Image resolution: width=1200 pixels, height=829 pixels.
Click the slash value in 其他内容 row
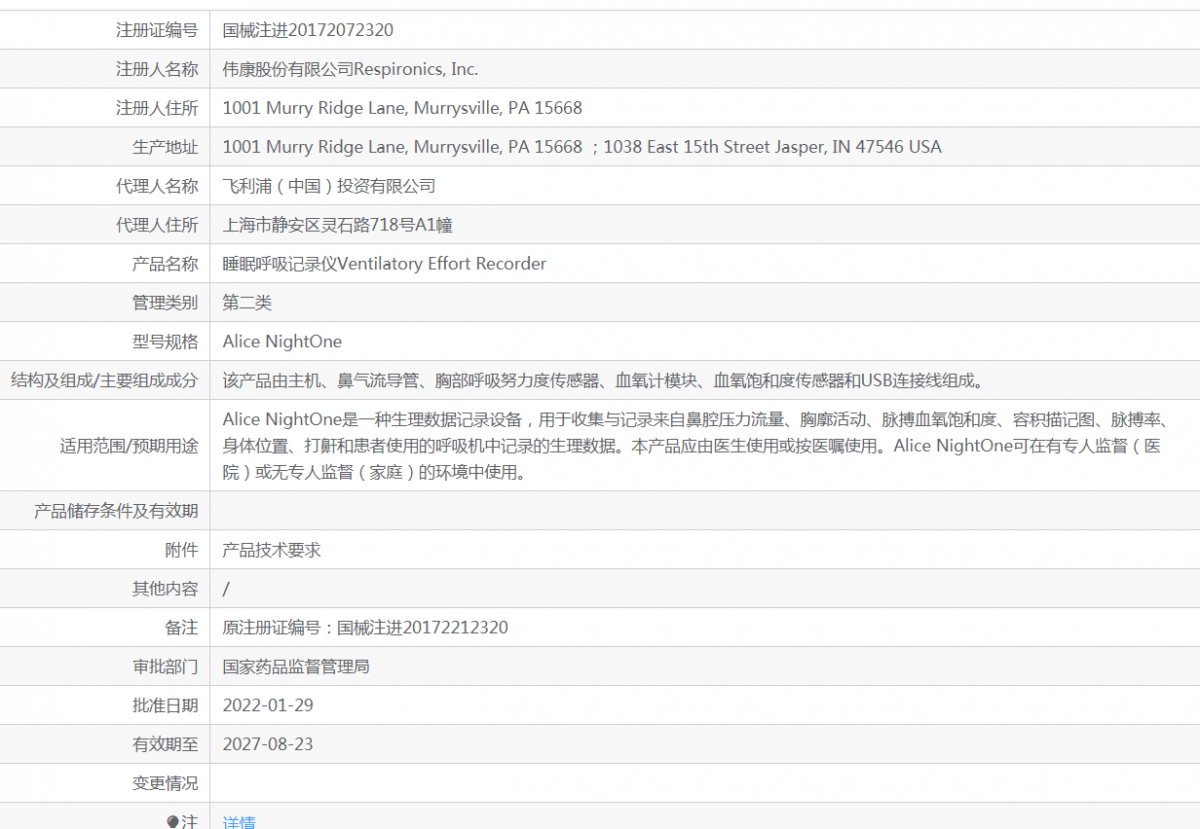click(x=226, y=589)
